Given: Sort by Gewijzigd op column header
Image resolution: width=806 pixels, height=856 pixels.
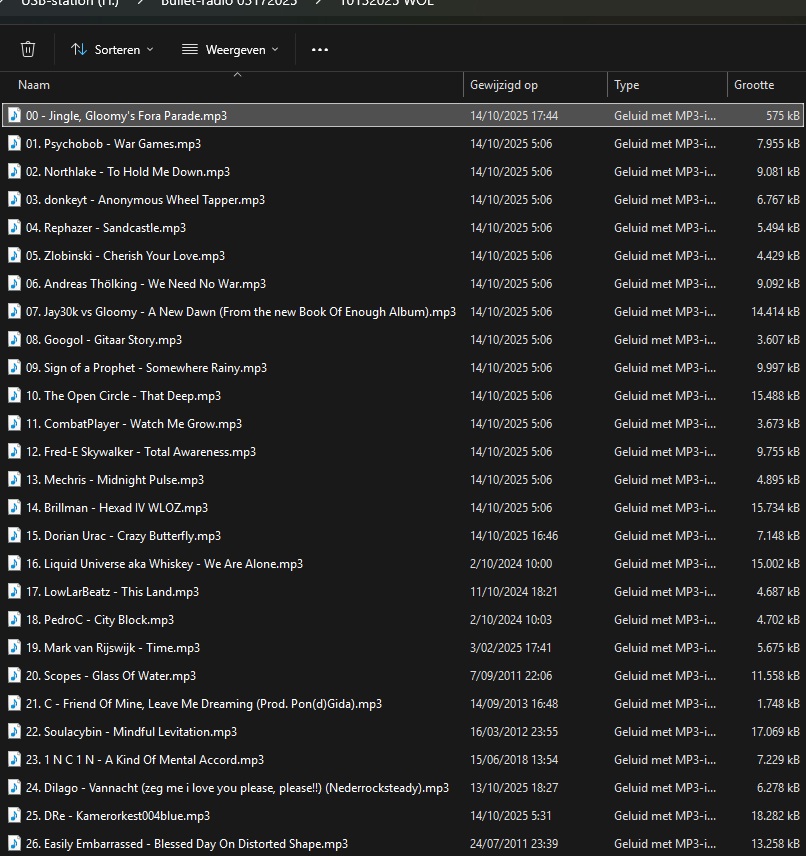Looking at the screenshot, I should (x=504, y=85).
